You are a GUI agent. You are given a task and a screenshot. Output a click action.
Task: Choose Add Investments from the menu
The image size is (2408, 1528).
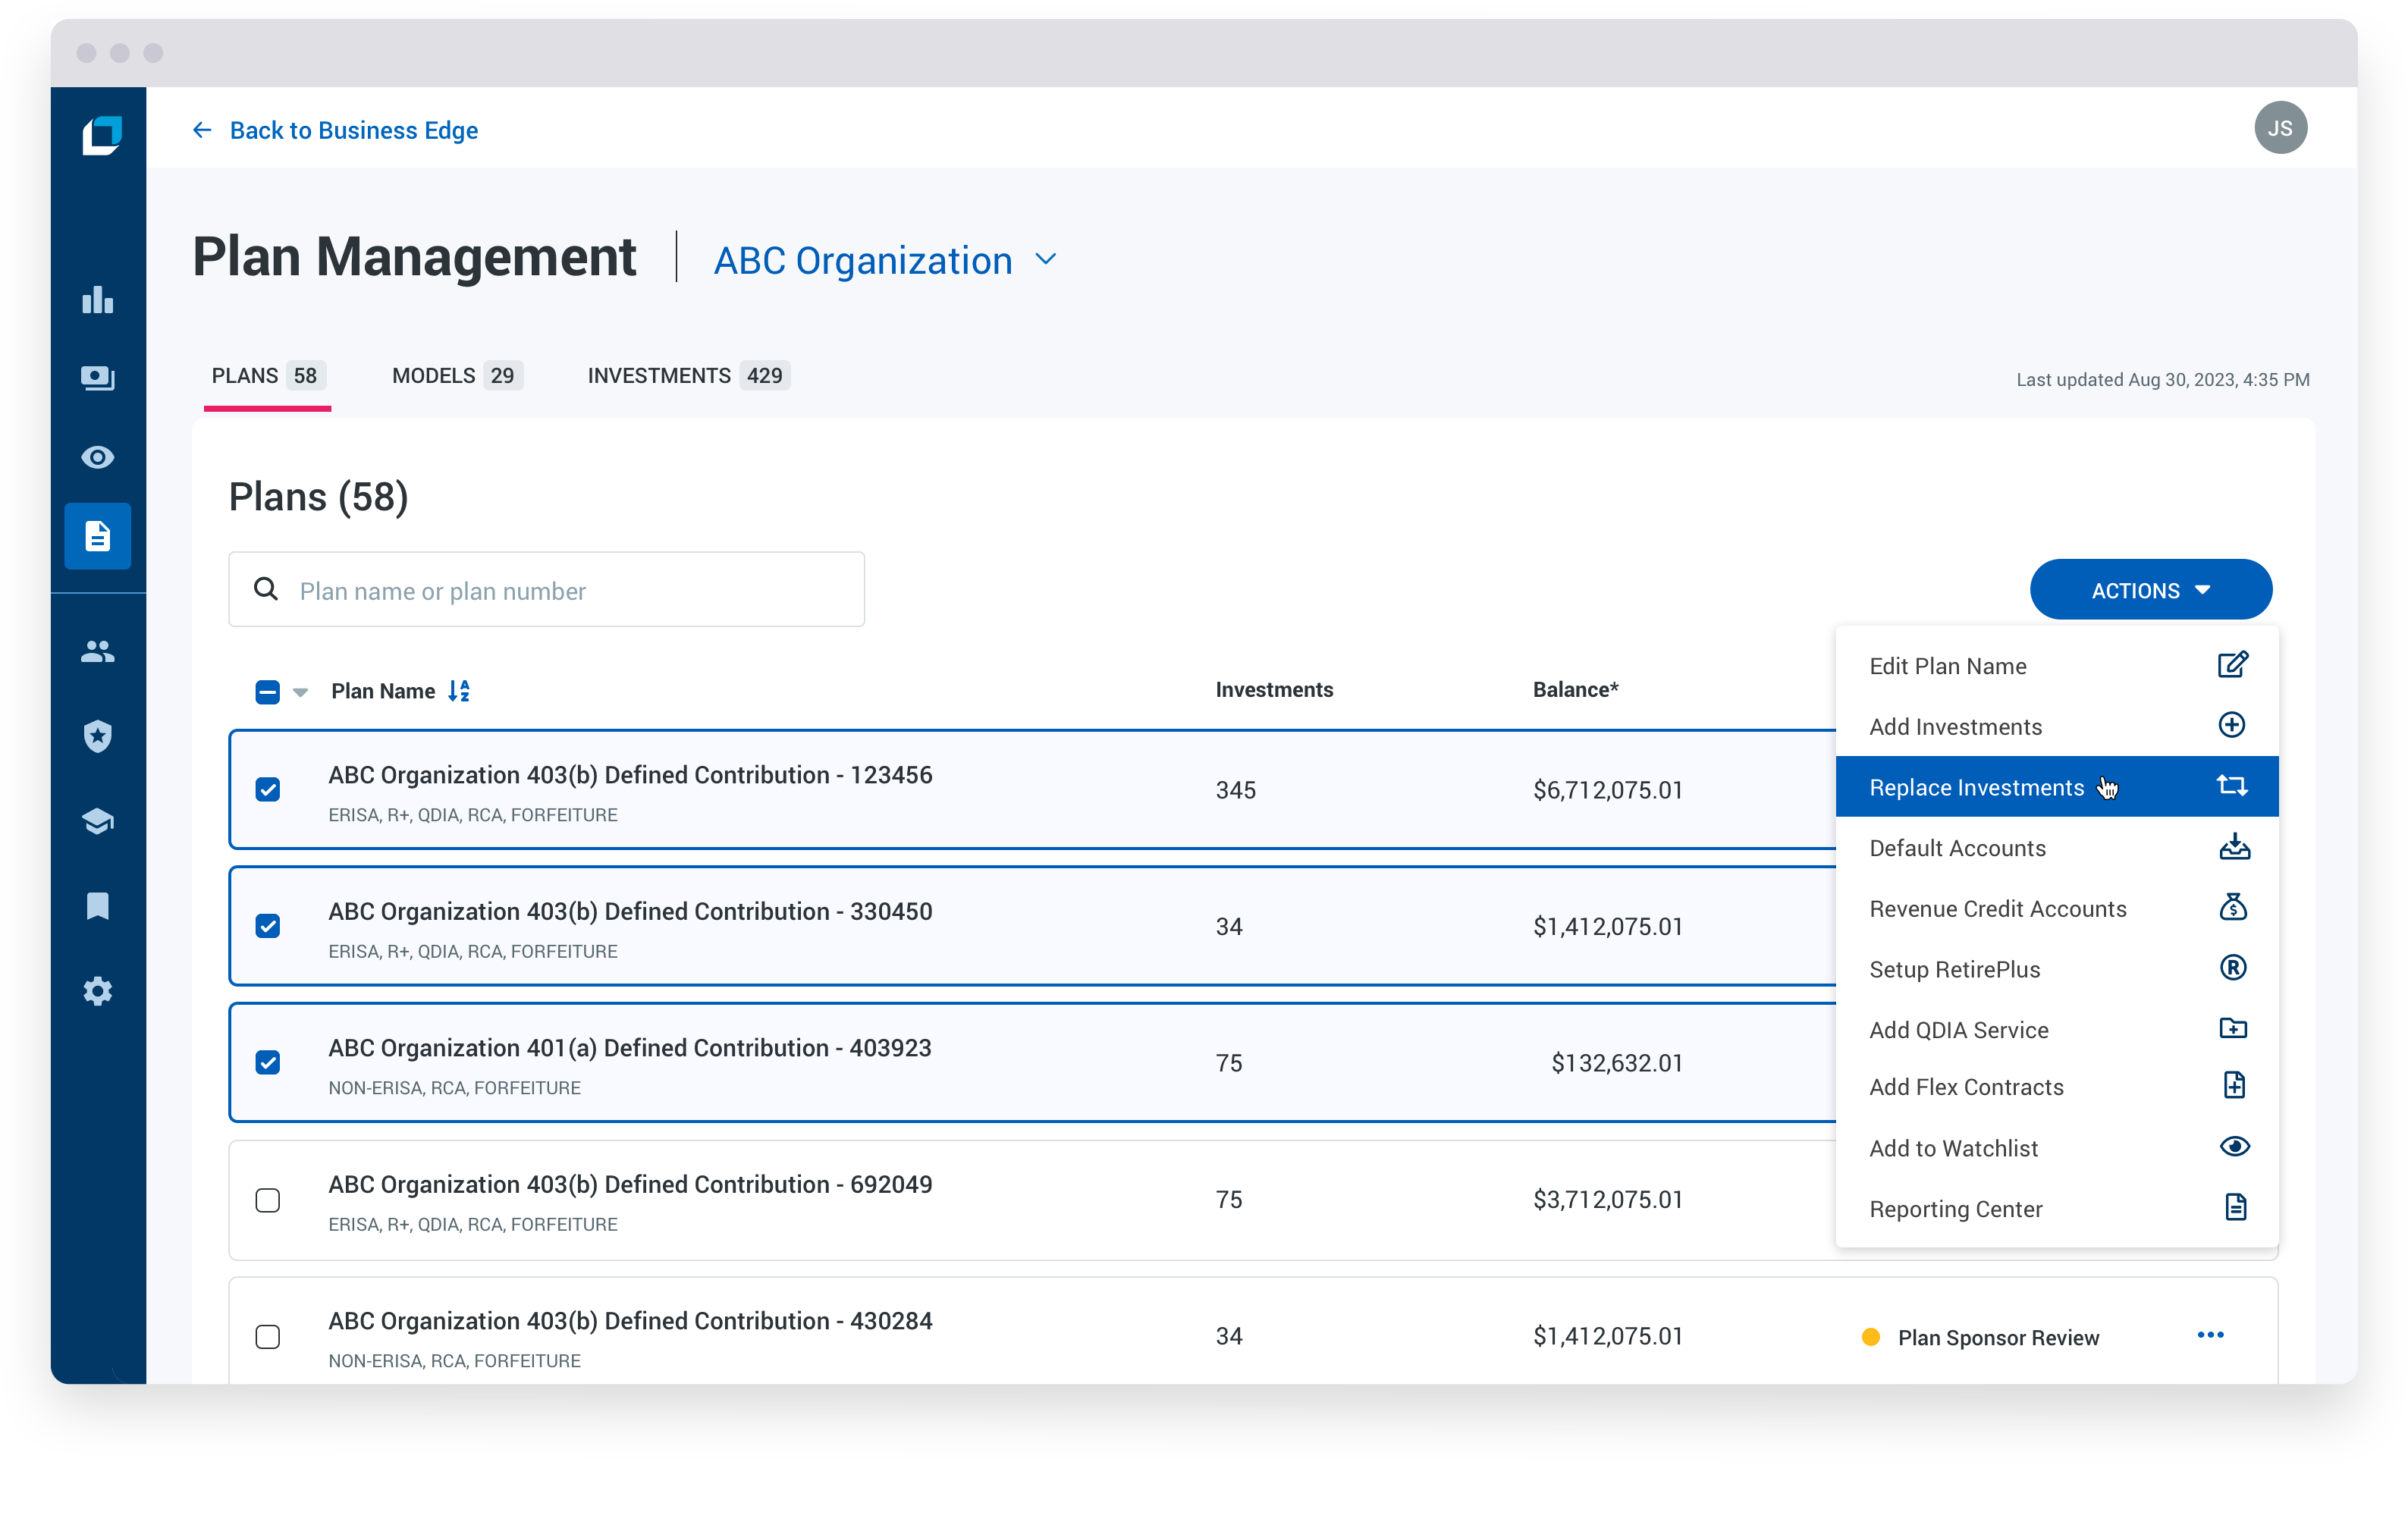[2056, 727]
